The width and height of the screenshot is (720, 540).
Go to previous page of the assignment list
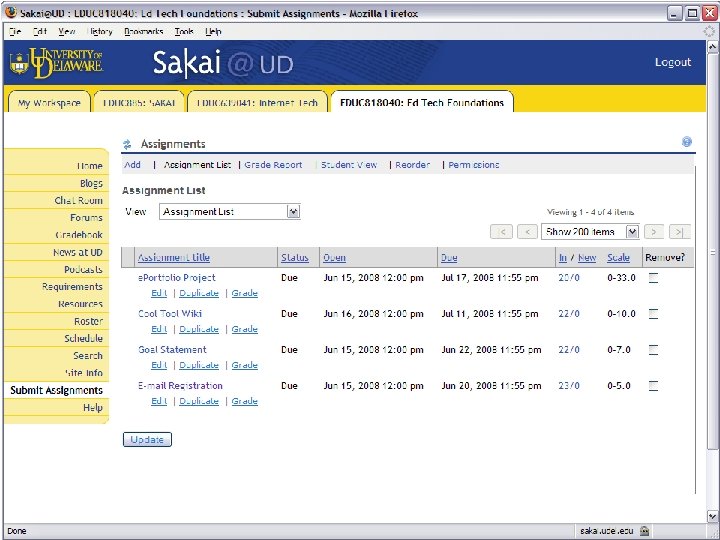pyautogui.click(x=527, y=232)
